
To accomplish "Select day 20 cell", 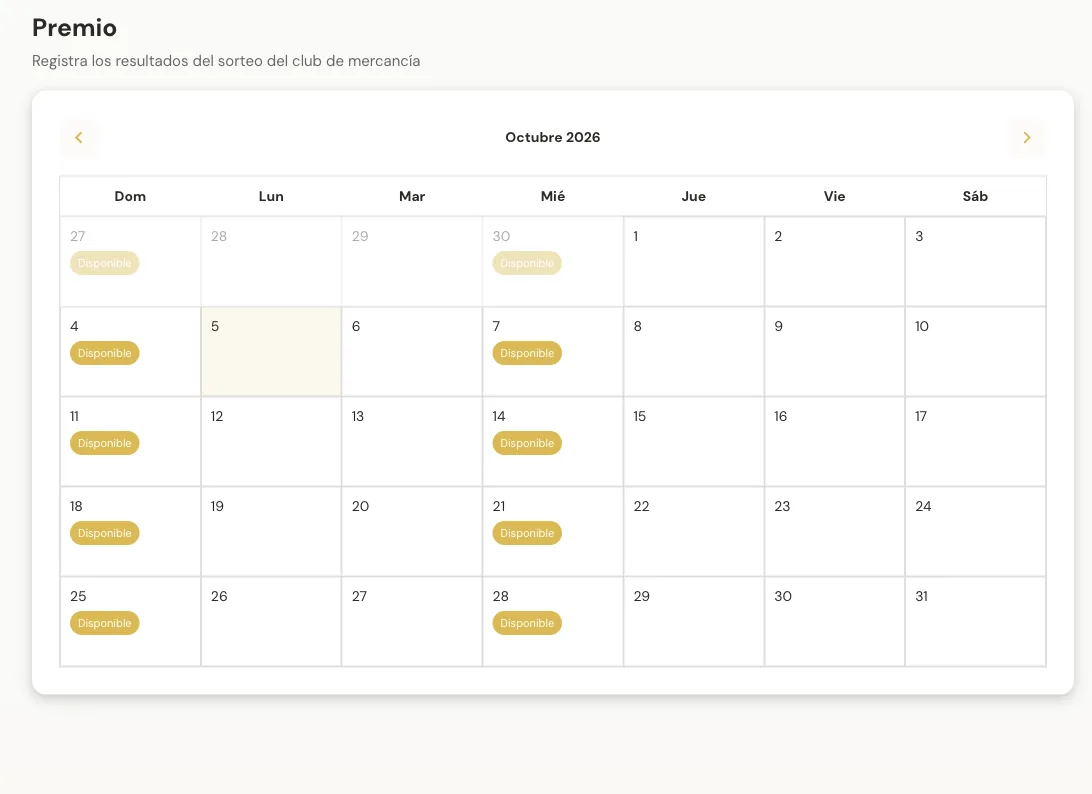I will click(412, 531).
